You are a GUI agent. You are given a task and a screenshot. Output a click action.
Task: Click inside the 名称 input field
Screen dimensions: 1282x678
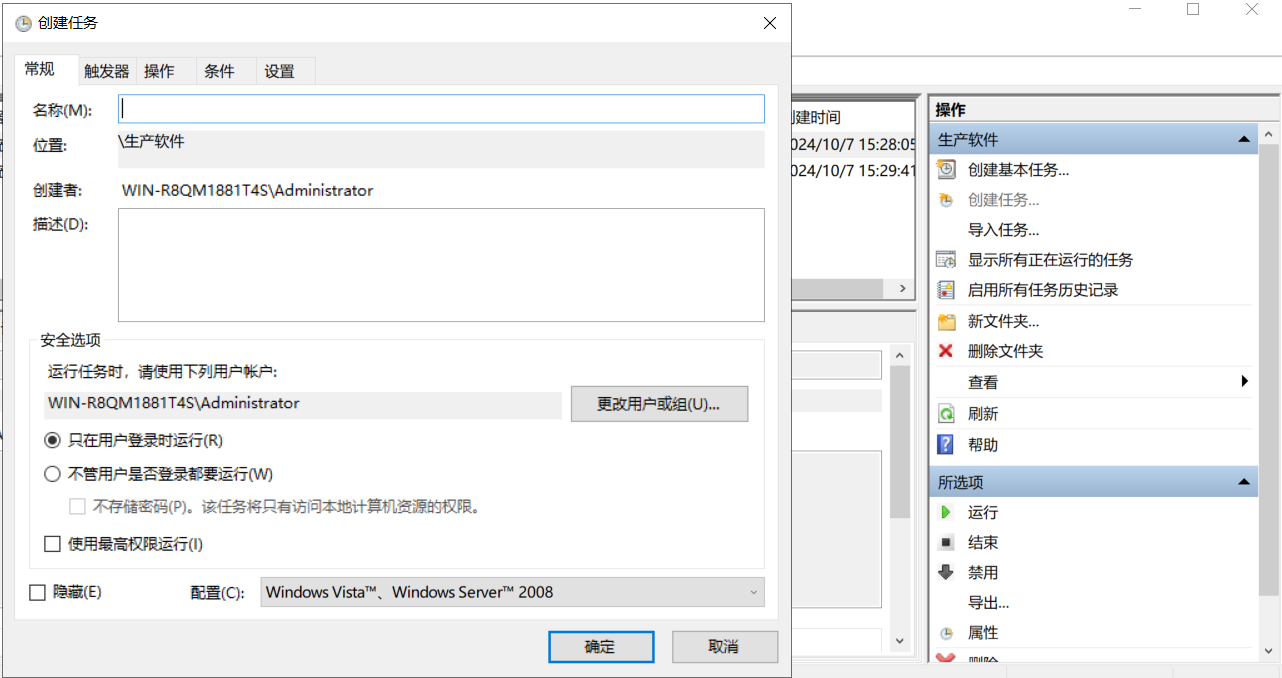point(441,109)
